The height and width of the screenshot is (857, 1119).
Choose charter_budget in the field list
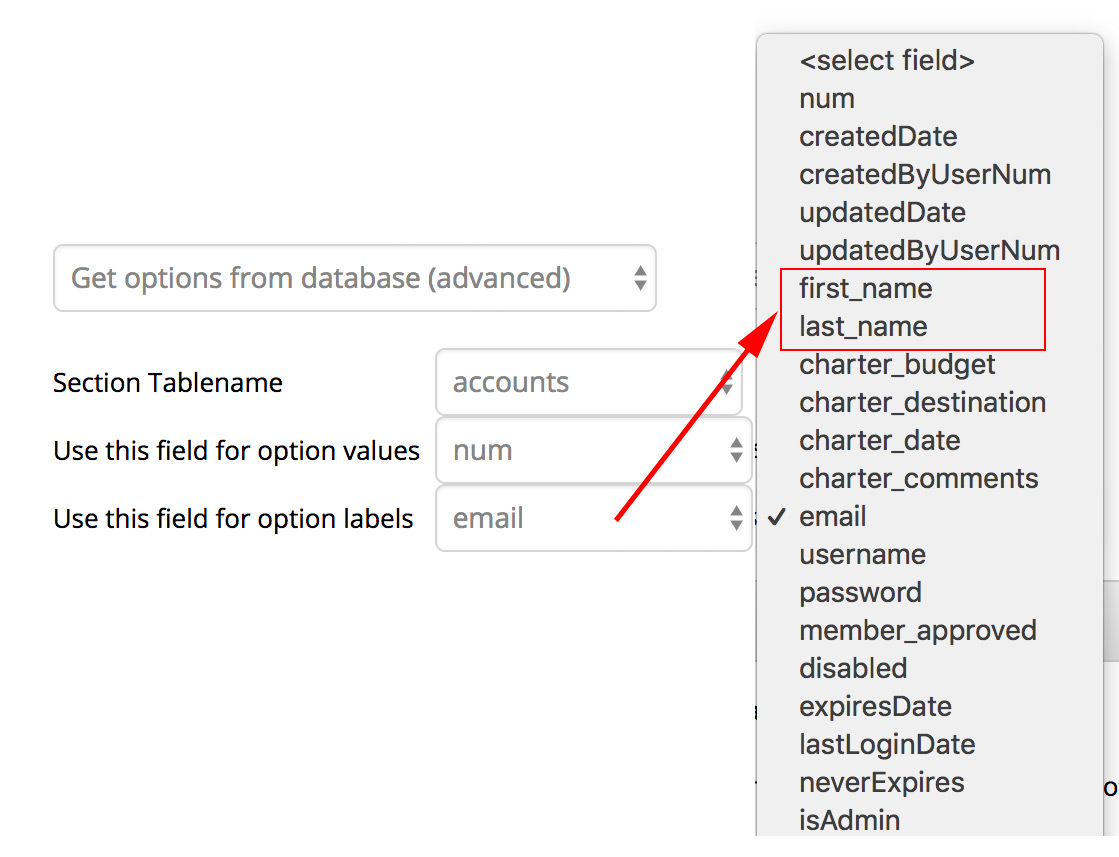coord(897,365)
